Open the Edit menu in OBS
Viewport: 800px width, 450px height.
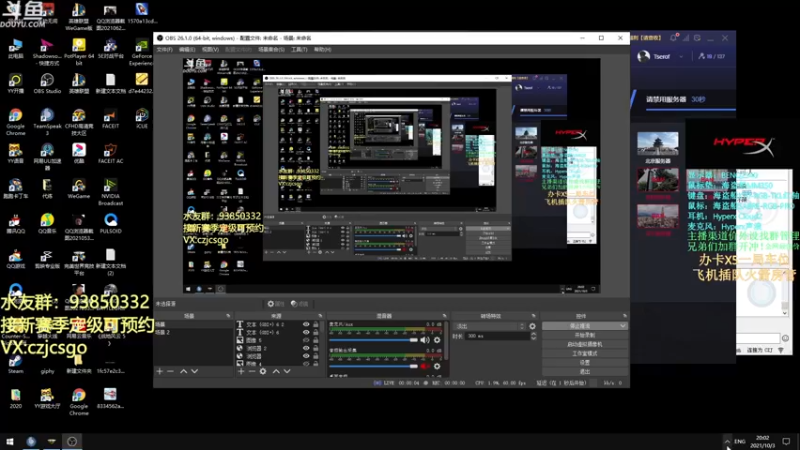187,49
